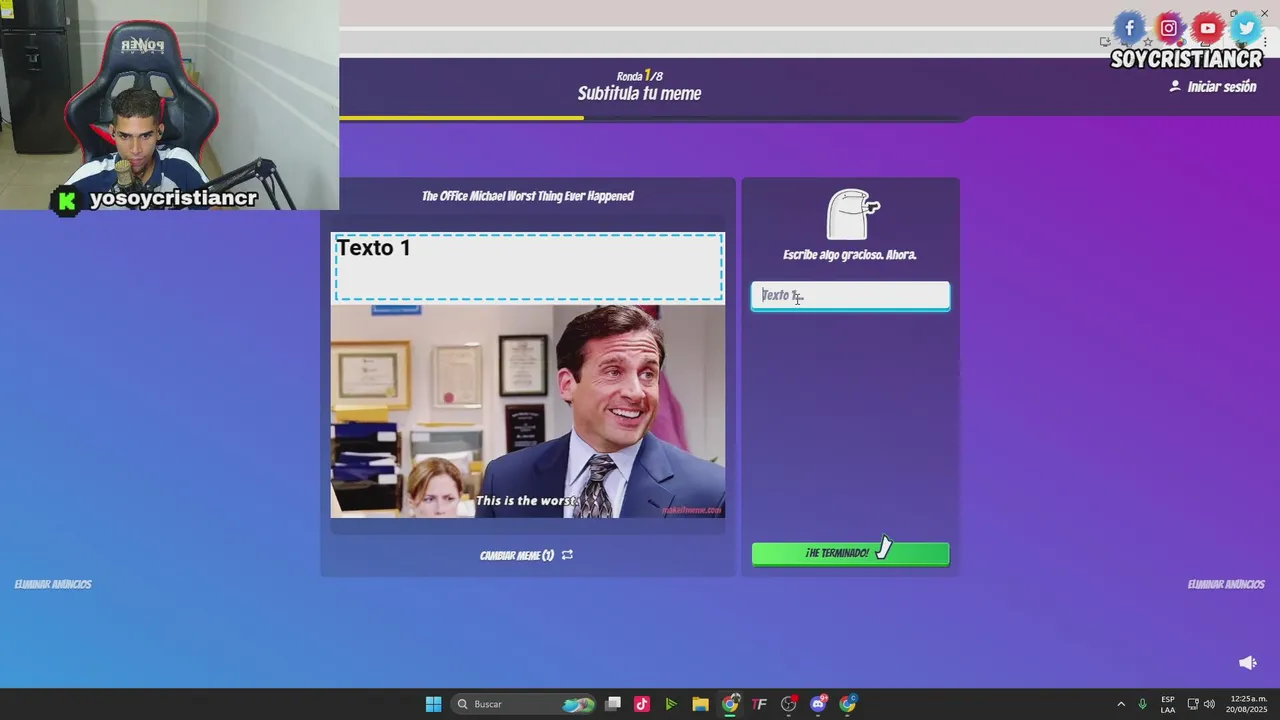Open Task View from the taskbar
This screenshot has height=720, width=1280.
[613, 704]
